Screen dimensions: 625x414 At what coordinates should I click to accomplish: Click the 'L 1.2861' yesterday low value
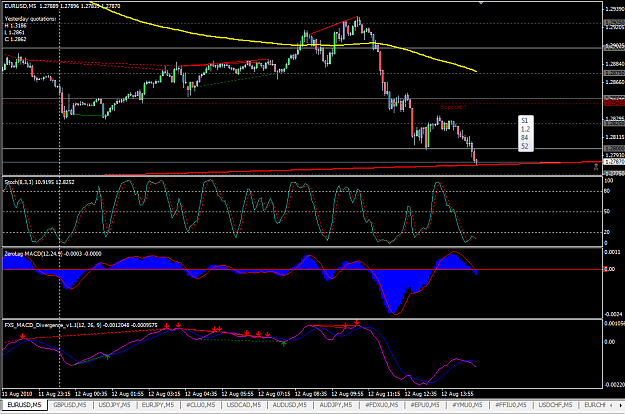(15, 32)
